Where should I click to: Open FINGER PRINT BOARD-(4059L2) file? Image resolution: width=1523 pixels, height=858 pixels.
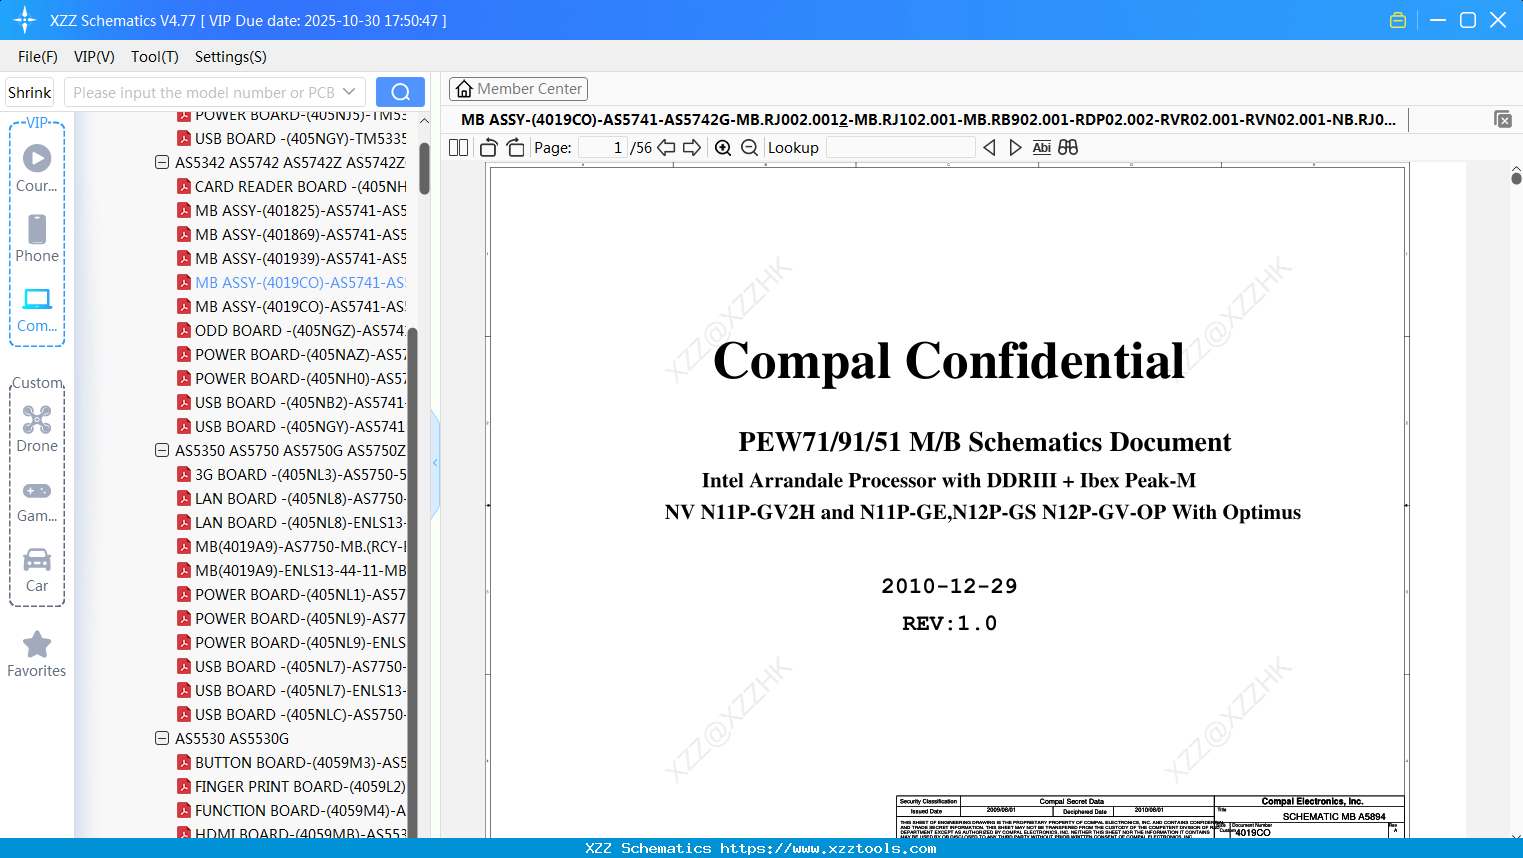click(292, 786)
